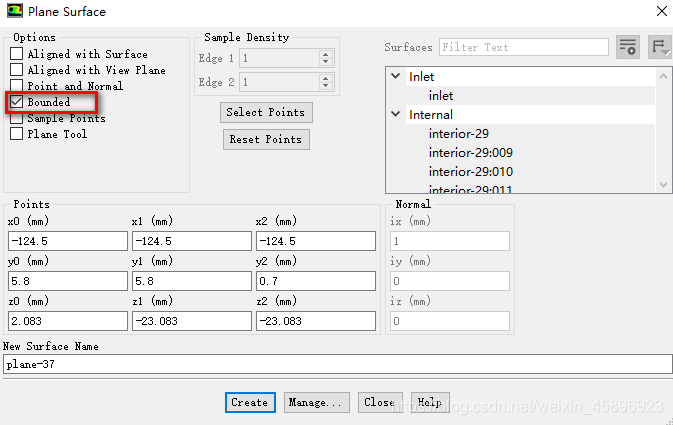Click the Create button
Screen dimensions: 673x425
pyautogui.click(x=249, y=402)
